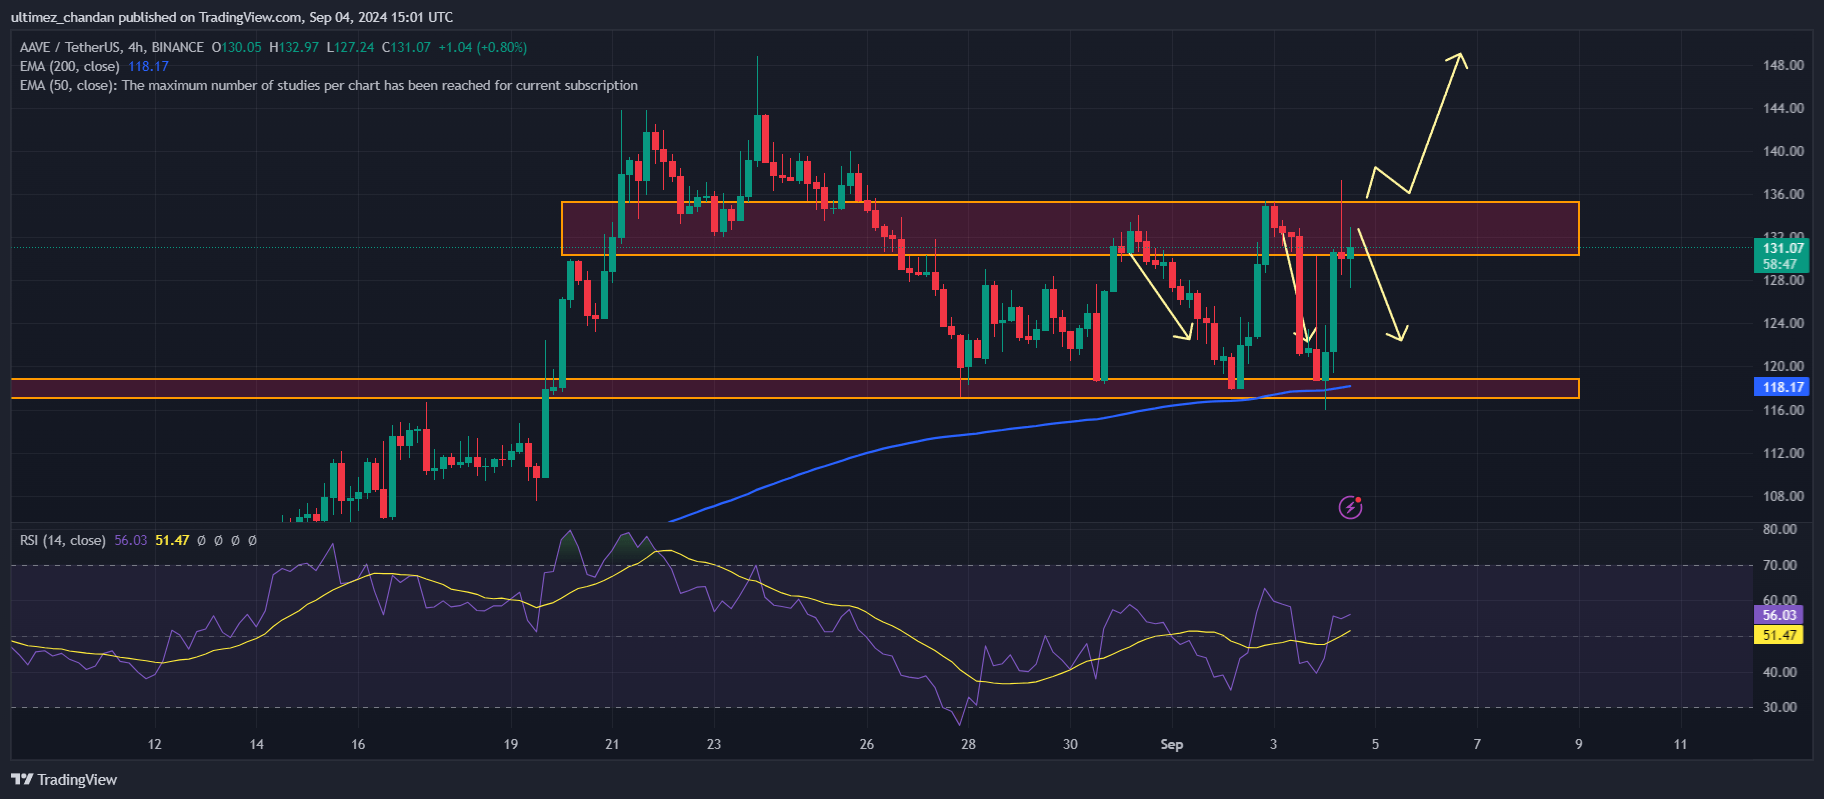Viewport: 1824px width, 799px height.
Task: Select the EMA (50, close) subscription limit message
Action: pyautogui.click(x=329, y=85)
